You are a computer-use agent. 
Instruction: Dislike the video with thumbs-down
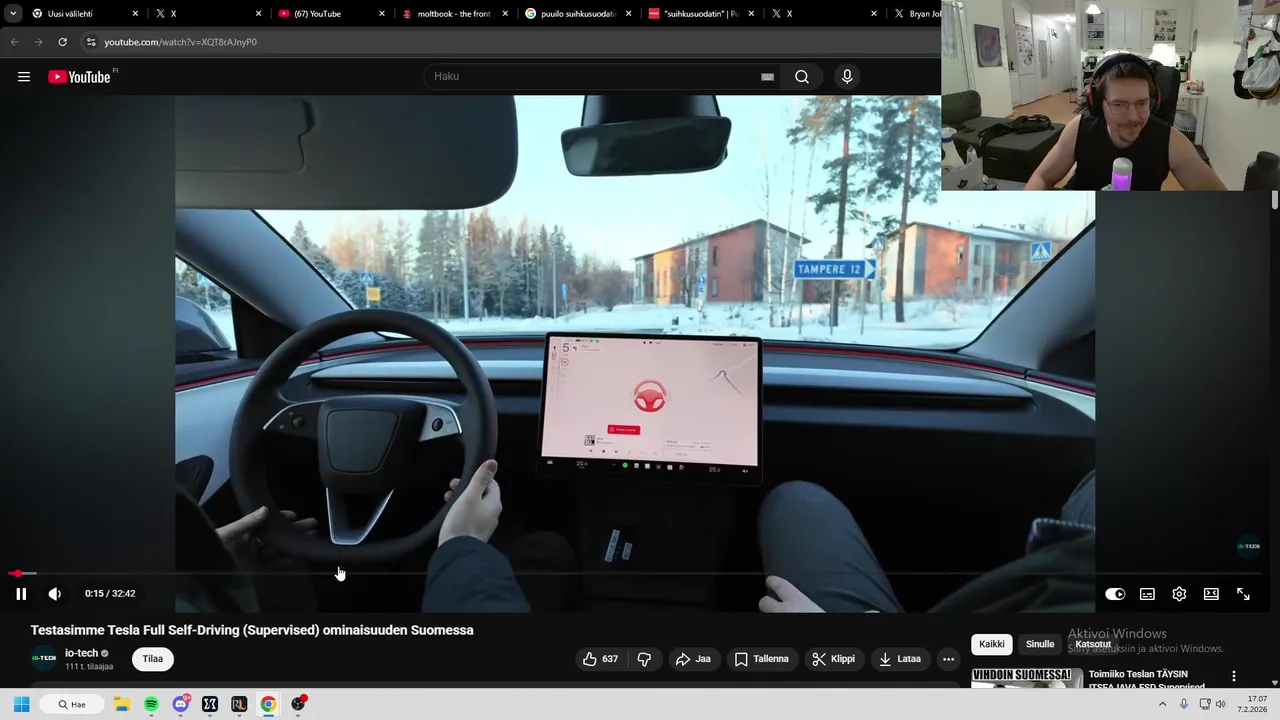[644, 659]
